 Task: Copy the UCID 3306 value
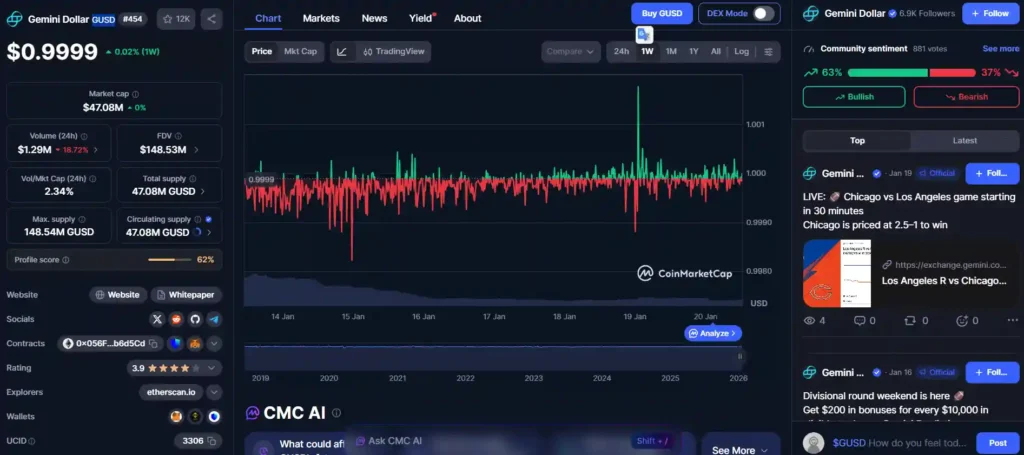[x=213, y=441]
